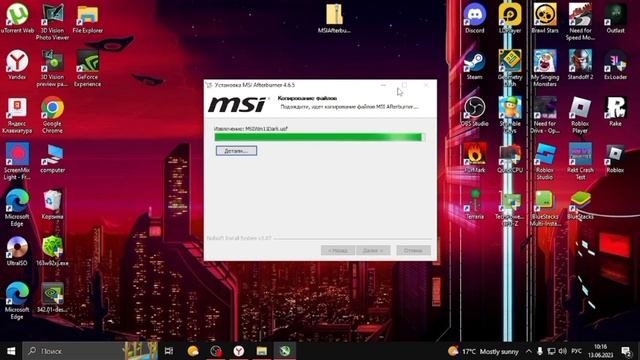The image size is (640, 360).
Task: Launch Google Chrome from the desktop
Action: coord(52,115)
